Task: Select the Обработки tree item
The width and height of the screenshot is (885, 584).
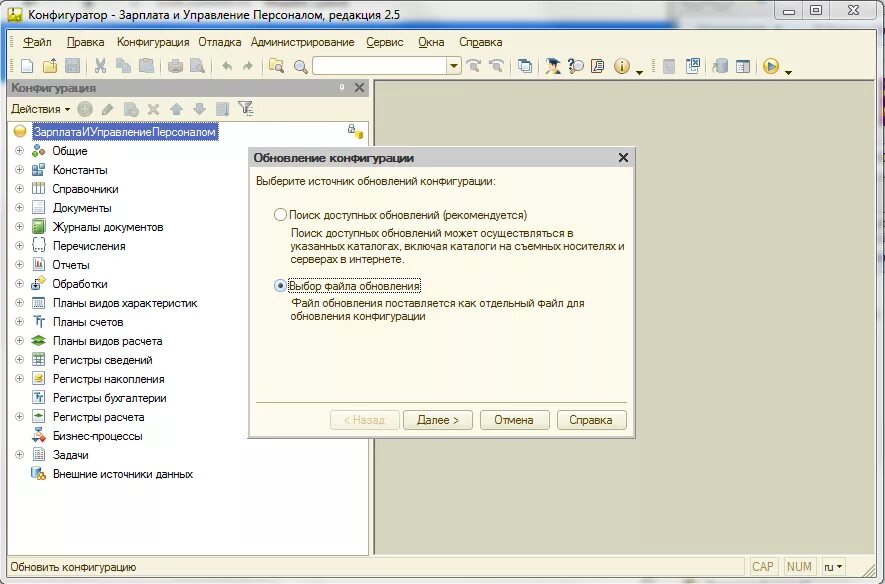Action: pos(80,284)
